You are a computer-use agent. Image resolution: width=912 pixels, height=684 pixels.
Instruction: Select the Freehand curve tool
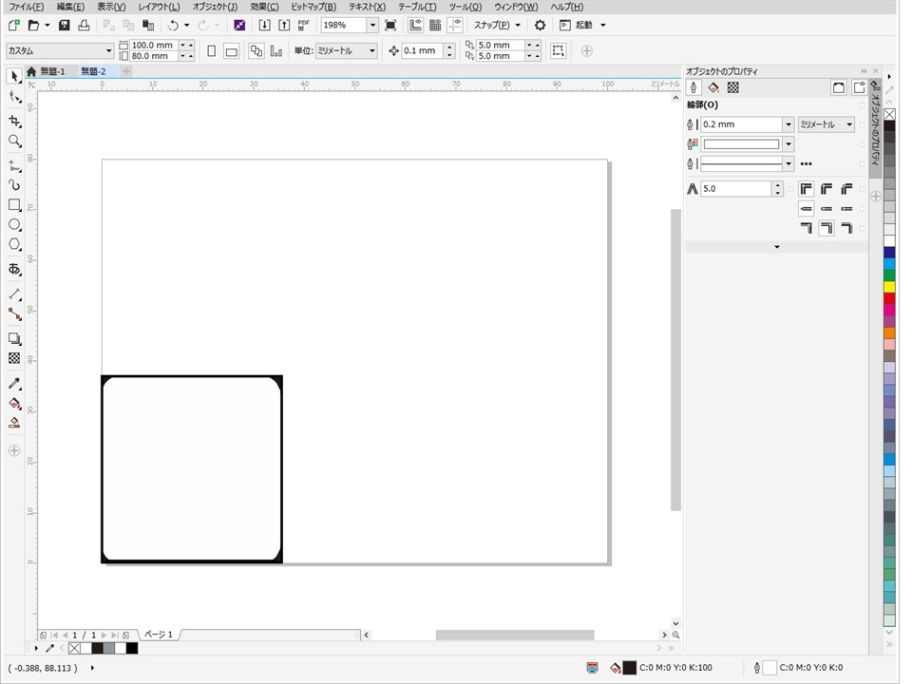coord(15,166)
